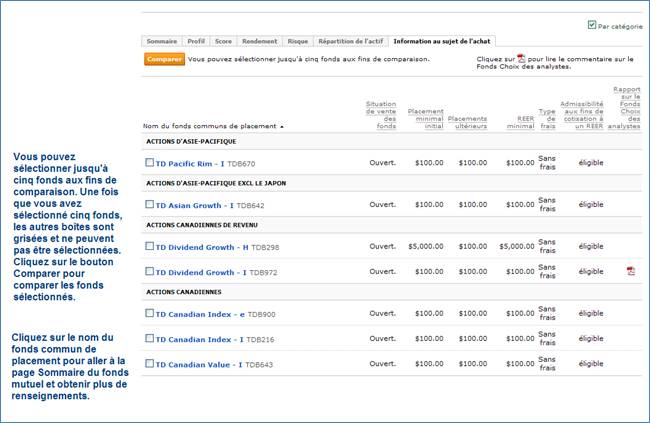Check the box for TD Pacific Rim - I
The width and height of the screenshot is (650, 423).
tap(150, 162)
